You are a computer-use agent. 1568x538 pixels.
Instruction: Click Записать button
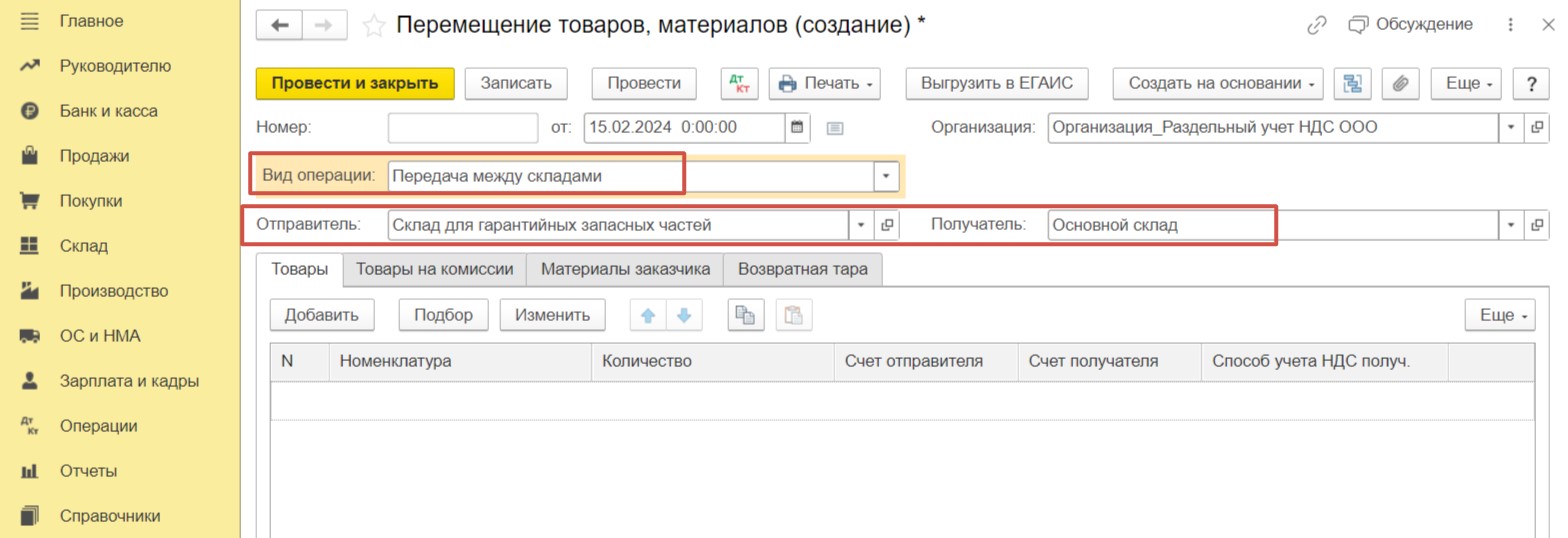516,84
